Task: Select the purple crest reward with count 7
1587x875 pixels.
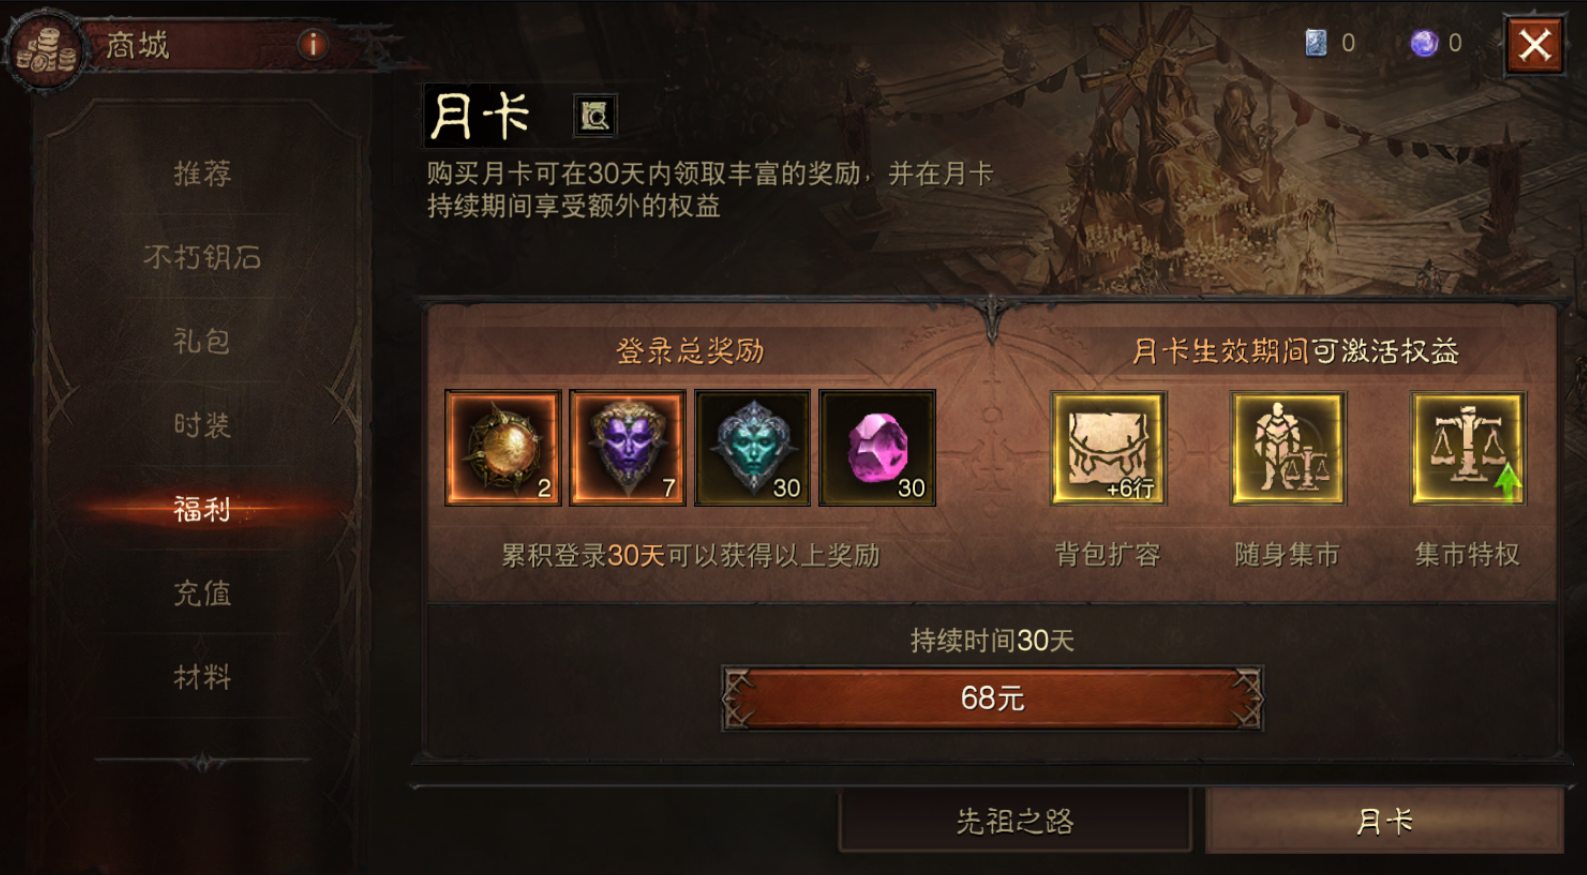Action: [628, 448]
